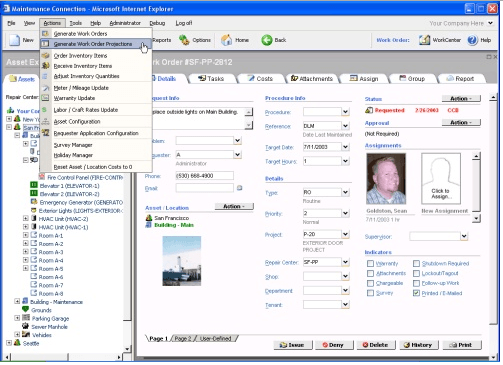Enable the Follow-up Work checkbox
Screen dimensions: 503x365
(416, 283)
